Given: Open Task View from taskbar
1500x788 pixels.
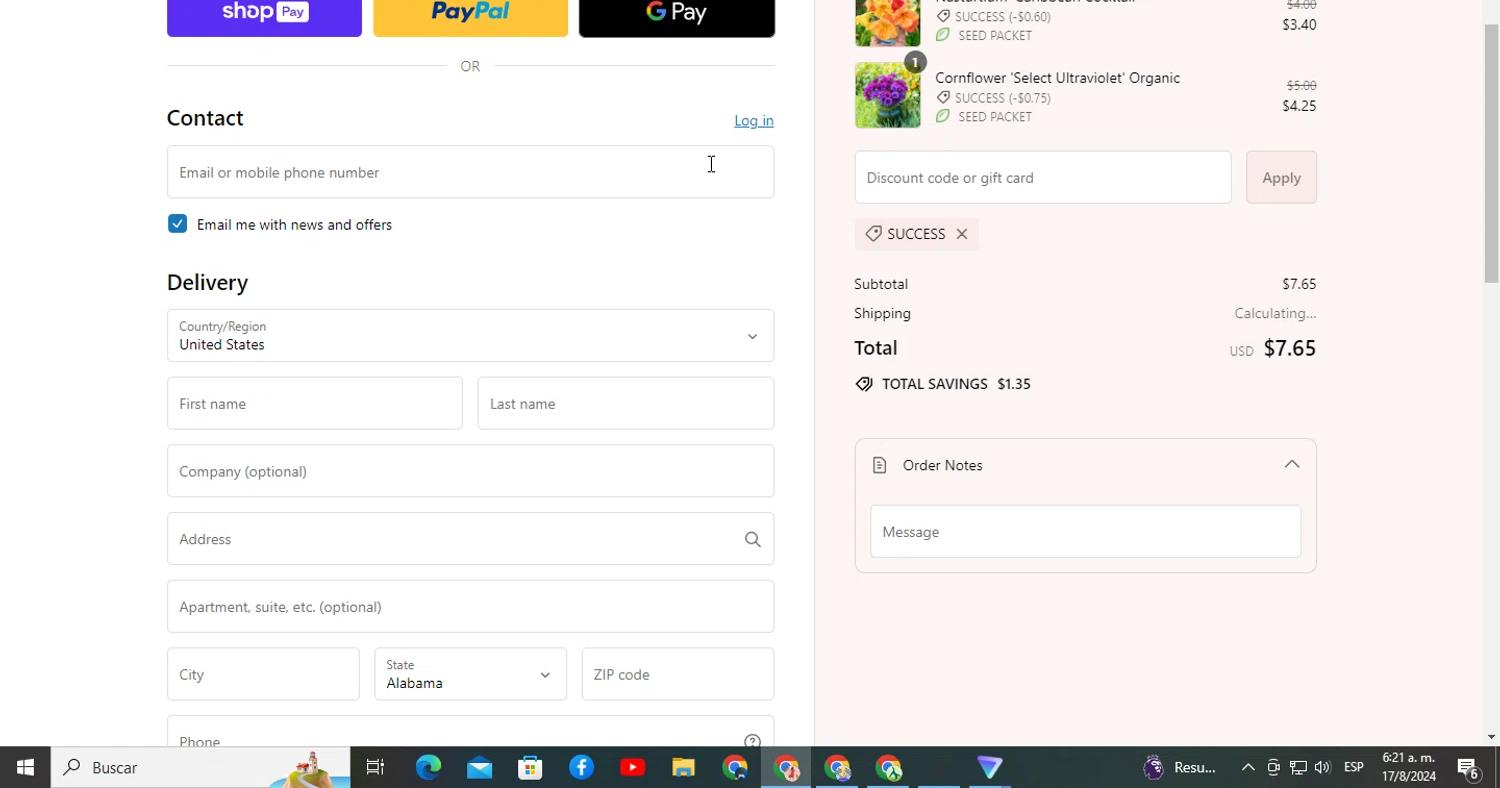Looking at the screenshot, I should [x=375, y=767].
